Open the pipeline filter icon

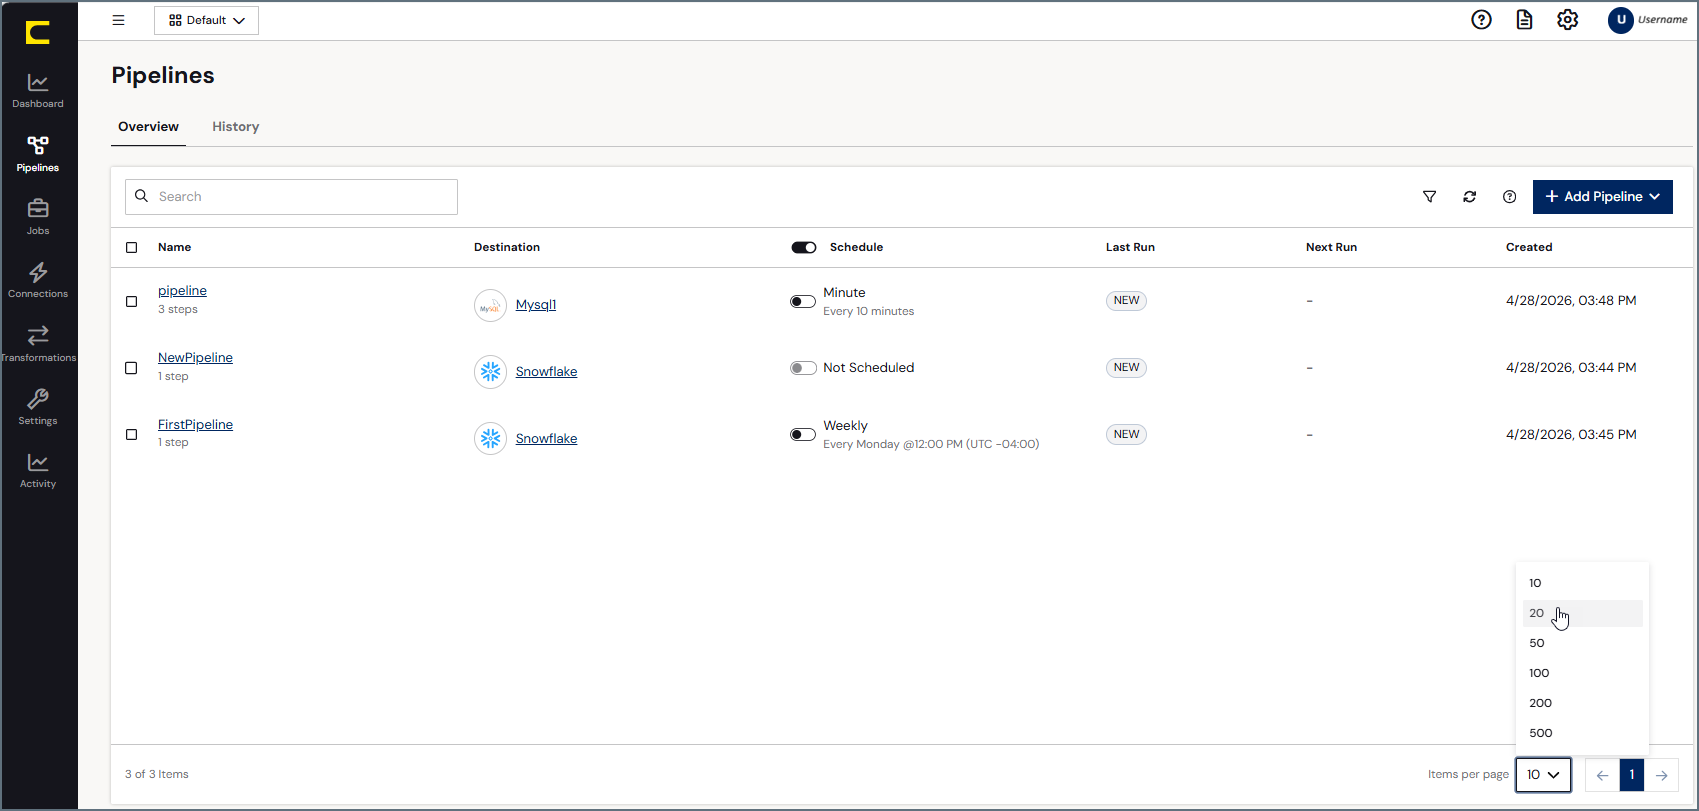coord(1429,197)
